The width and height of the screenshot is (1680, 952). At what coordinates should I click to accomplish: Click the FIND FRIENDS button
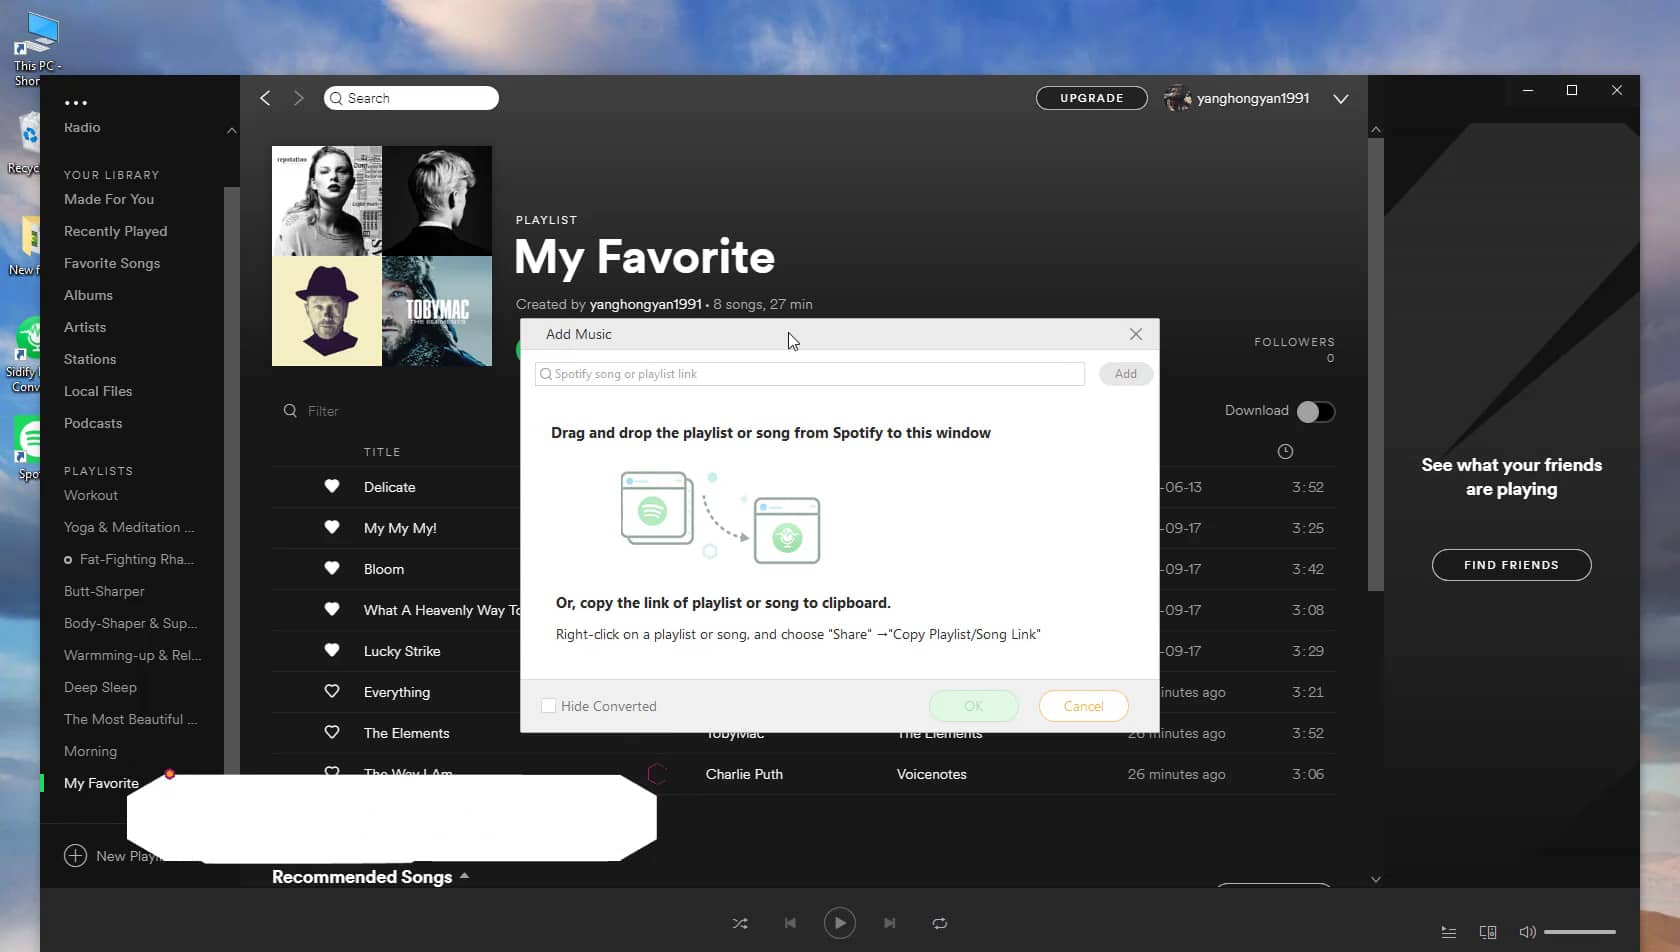click(x=1511, y=564)
